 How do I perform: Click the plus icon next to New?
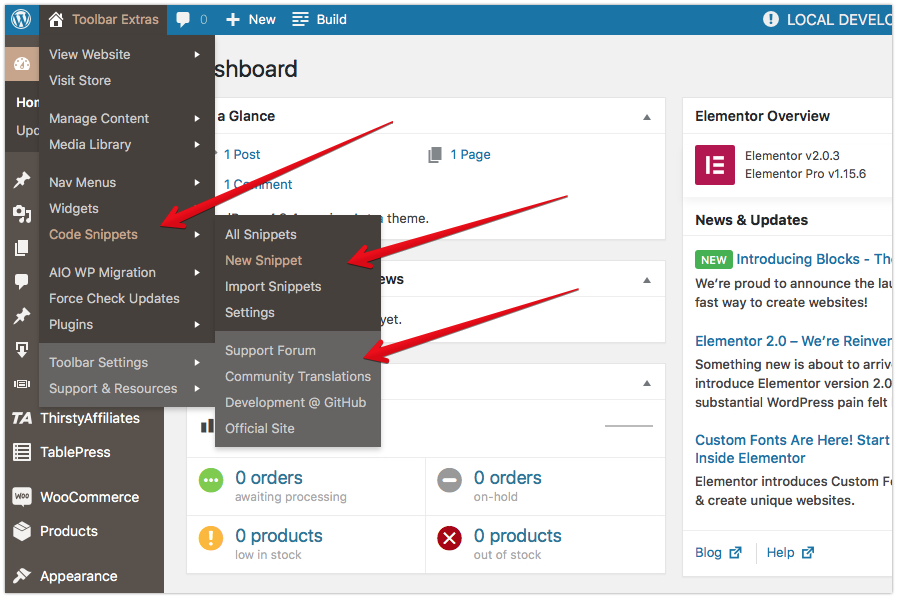[232, 20]
